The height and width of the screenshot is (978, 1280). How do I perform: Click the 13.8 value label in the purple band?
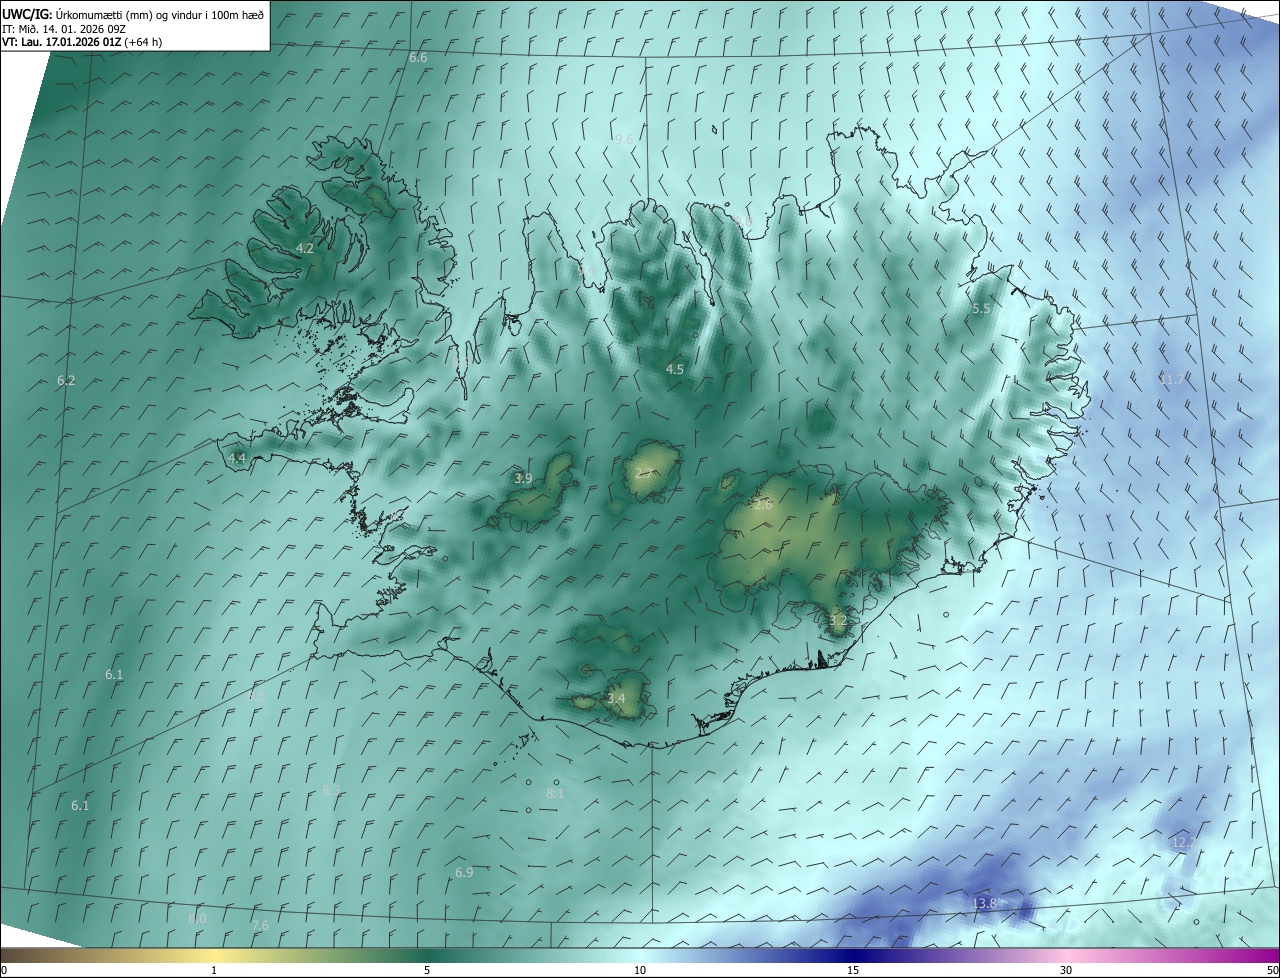(x=985, y=903)
